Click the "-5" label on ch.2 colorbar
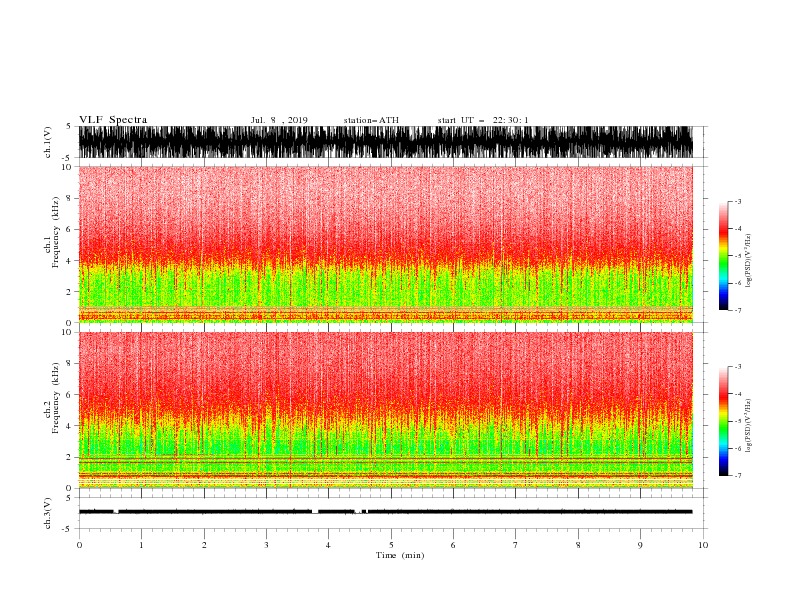Viewport: 792px width, 612px height. (x=737, y=421)
